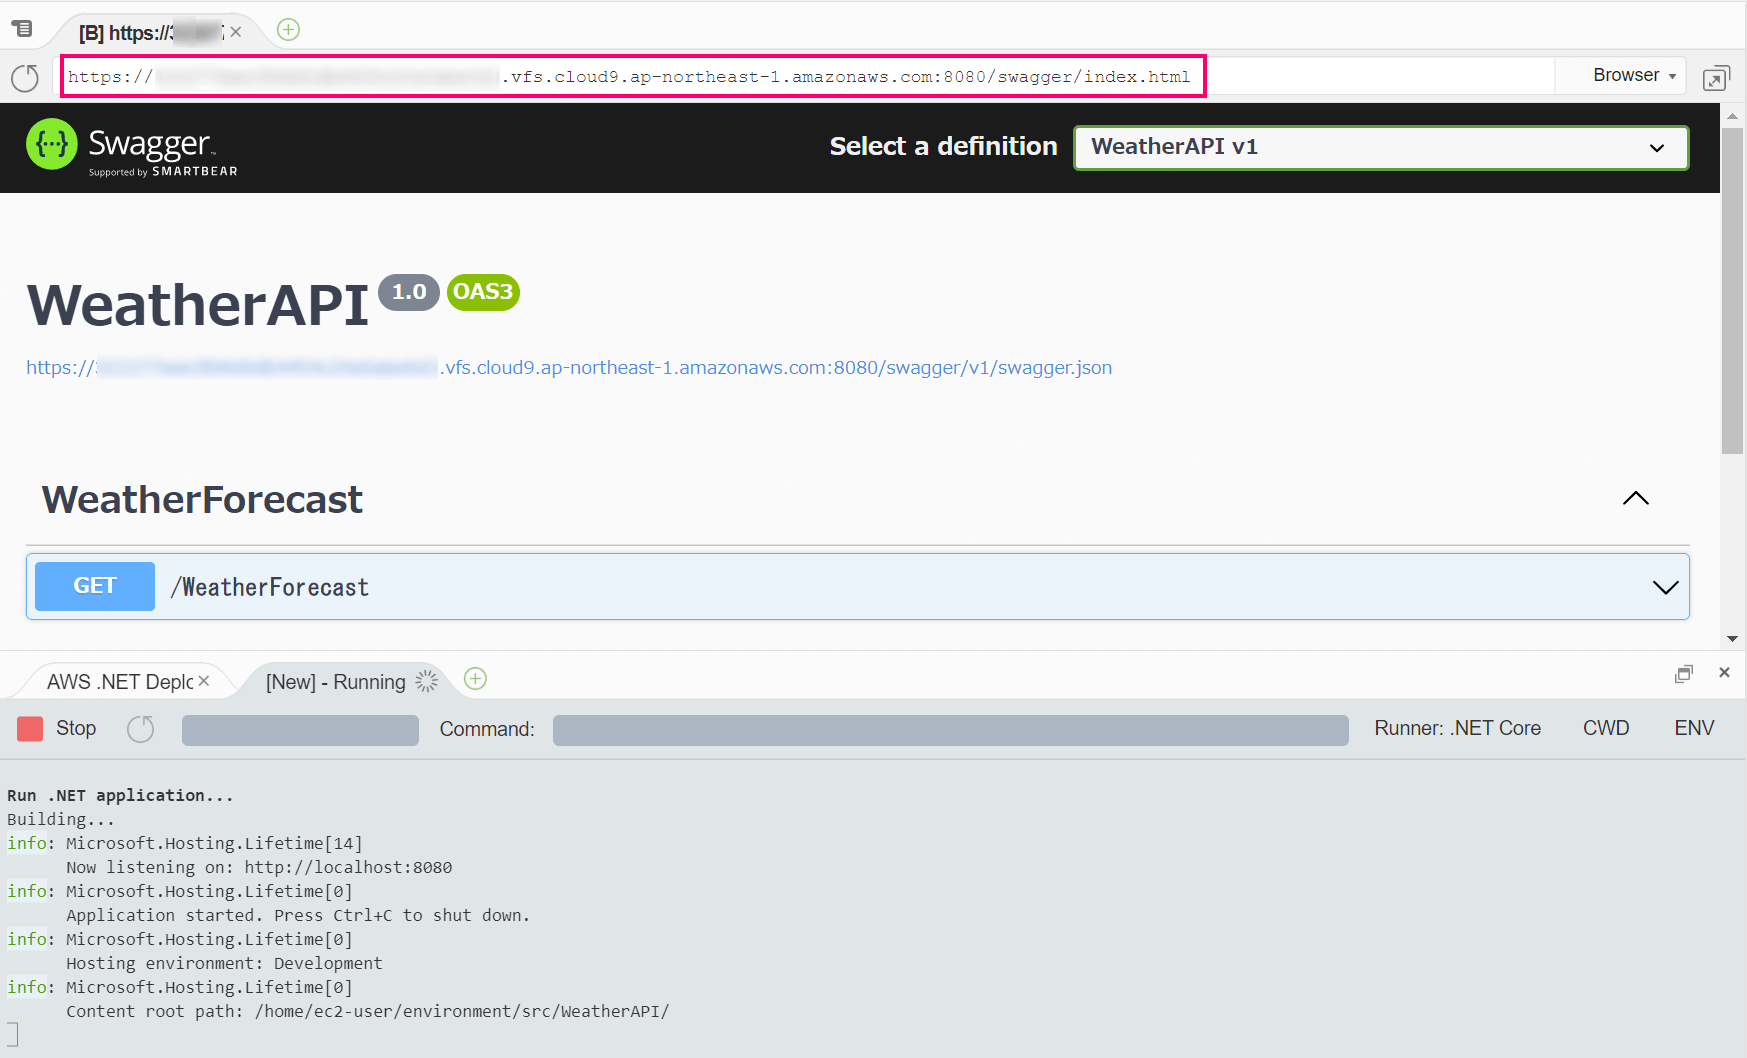
Task: Click the ENV button in the runner bar
Action: pyautogui.click(x=1694, y=728)
